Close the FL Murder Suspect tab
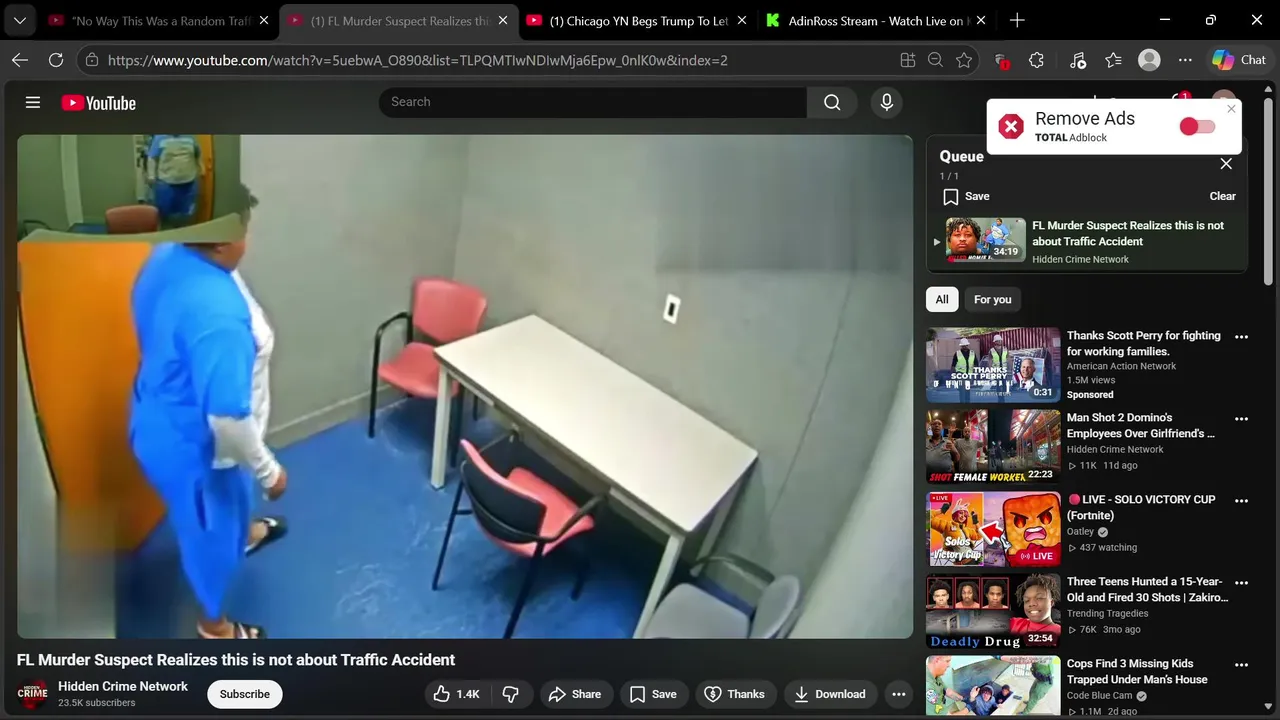Screen dimensions: 1280x720 coord(502,21)
